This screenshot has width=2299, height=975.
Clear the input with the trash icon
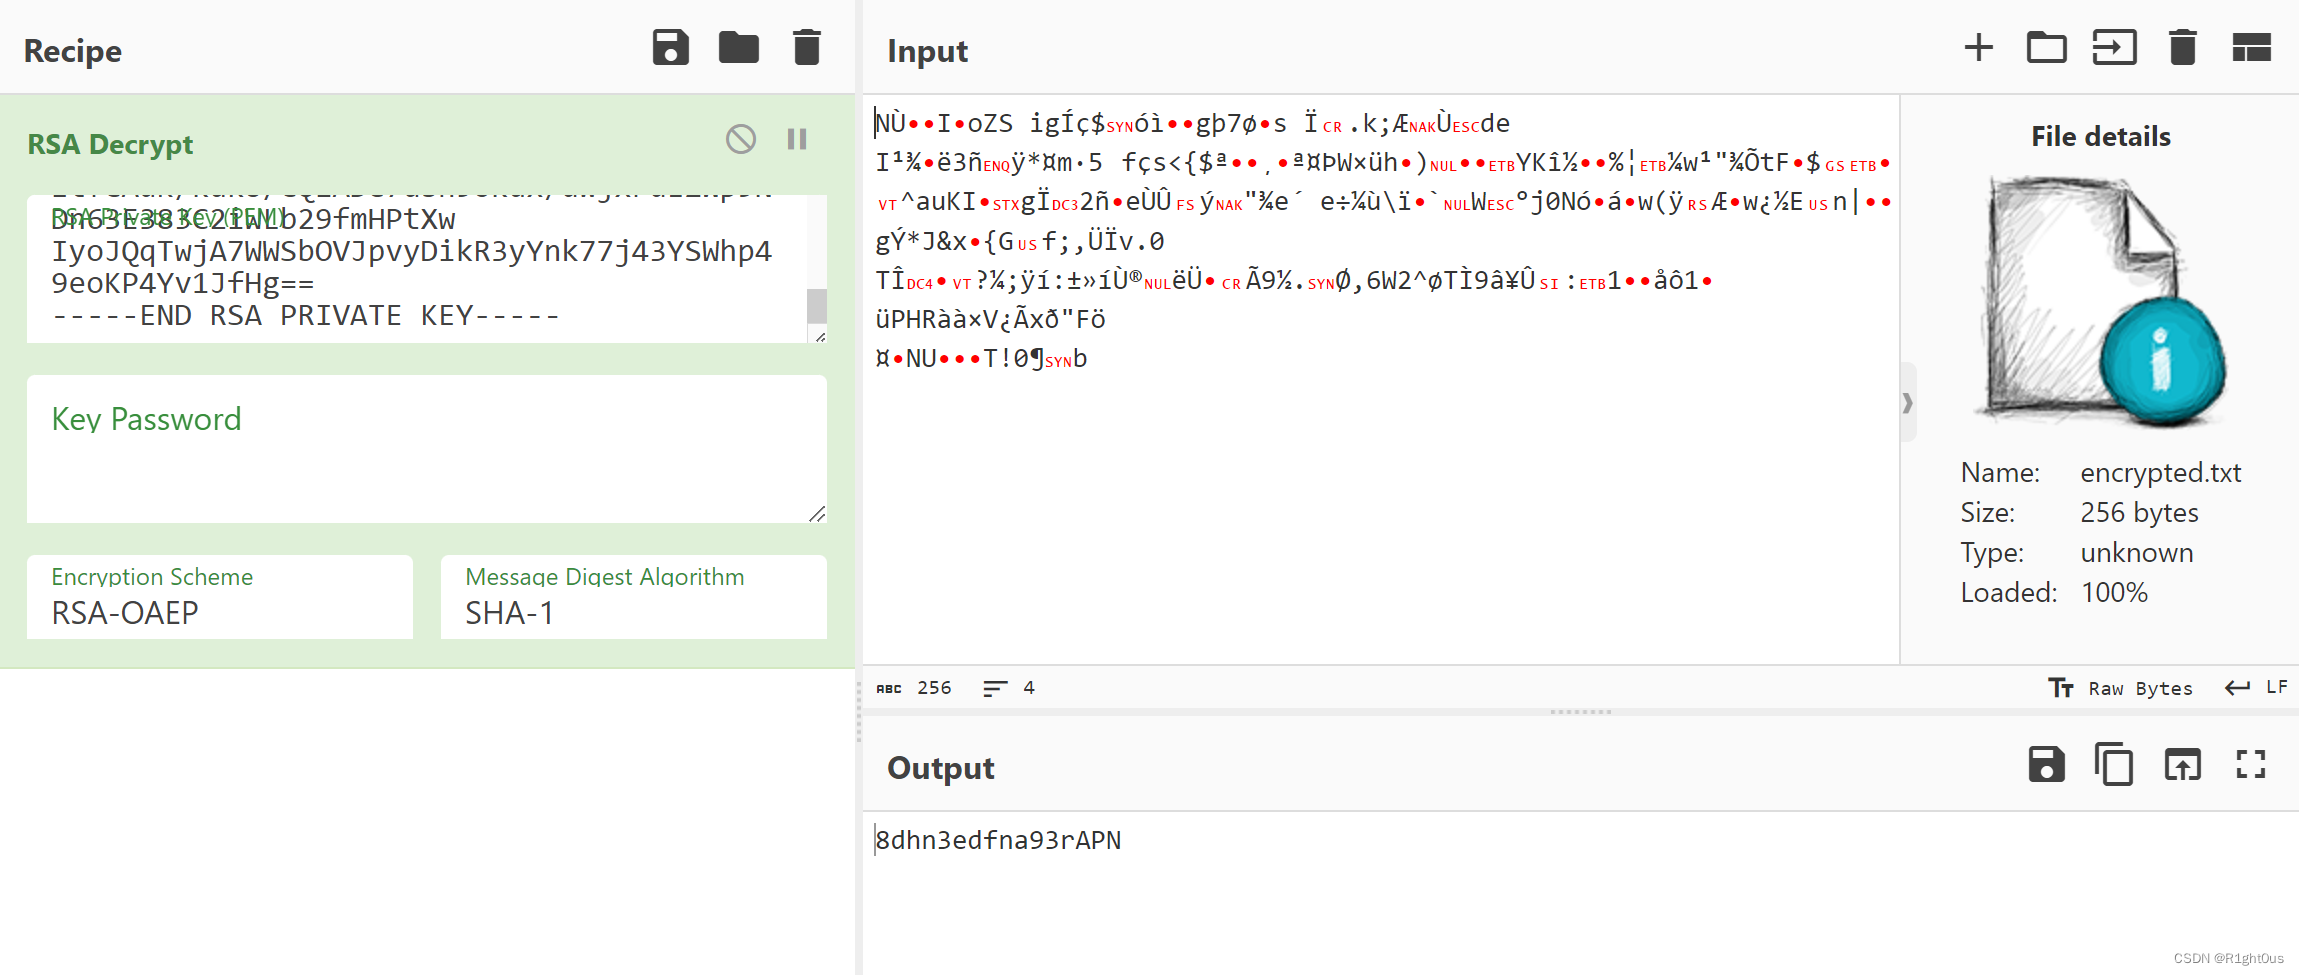pos(2182,48)
